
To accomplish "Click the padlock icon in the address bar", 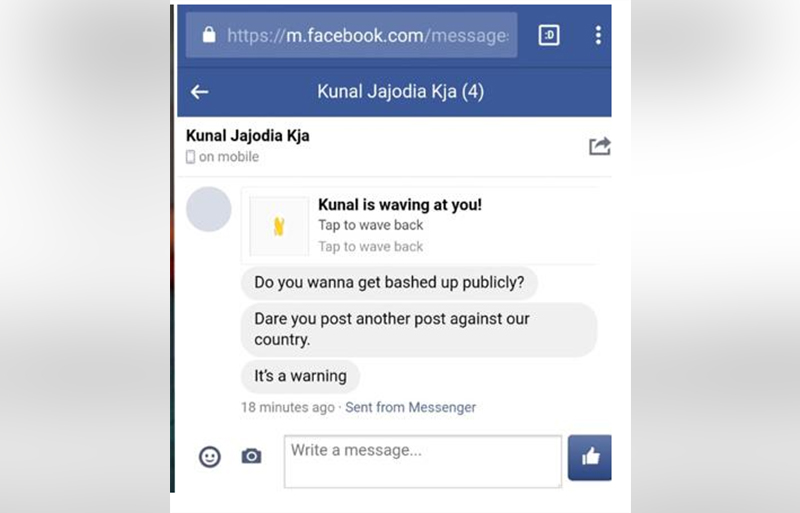I will coord(209,35).
